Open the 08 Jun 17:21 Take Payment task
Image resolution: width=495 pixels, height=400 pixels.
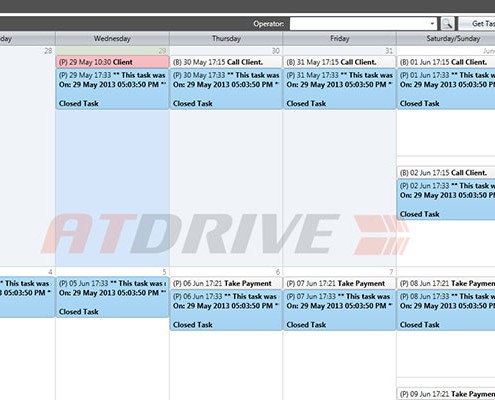(446, 283)
